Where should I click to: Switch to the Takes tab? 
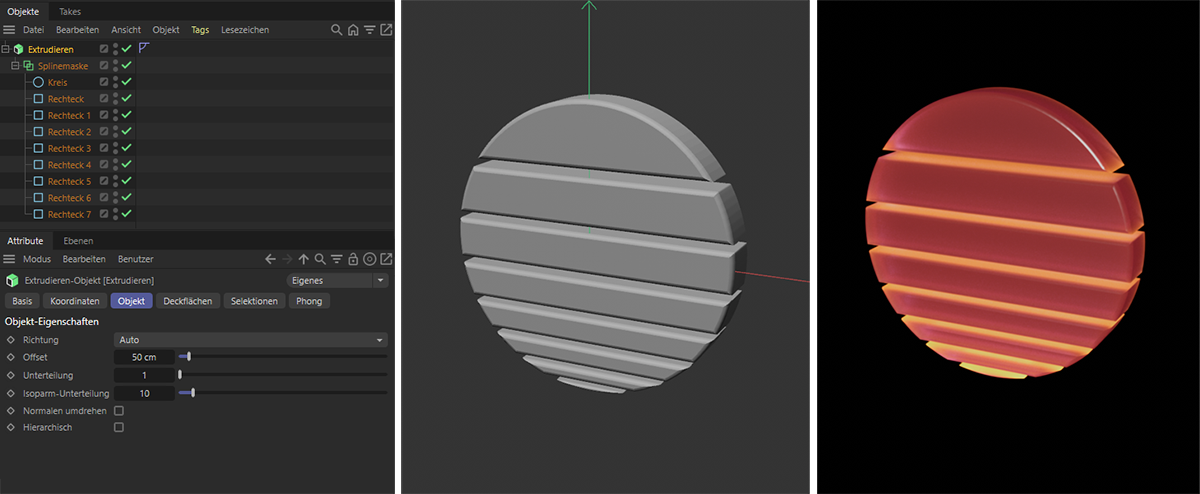tap(70, 11)
